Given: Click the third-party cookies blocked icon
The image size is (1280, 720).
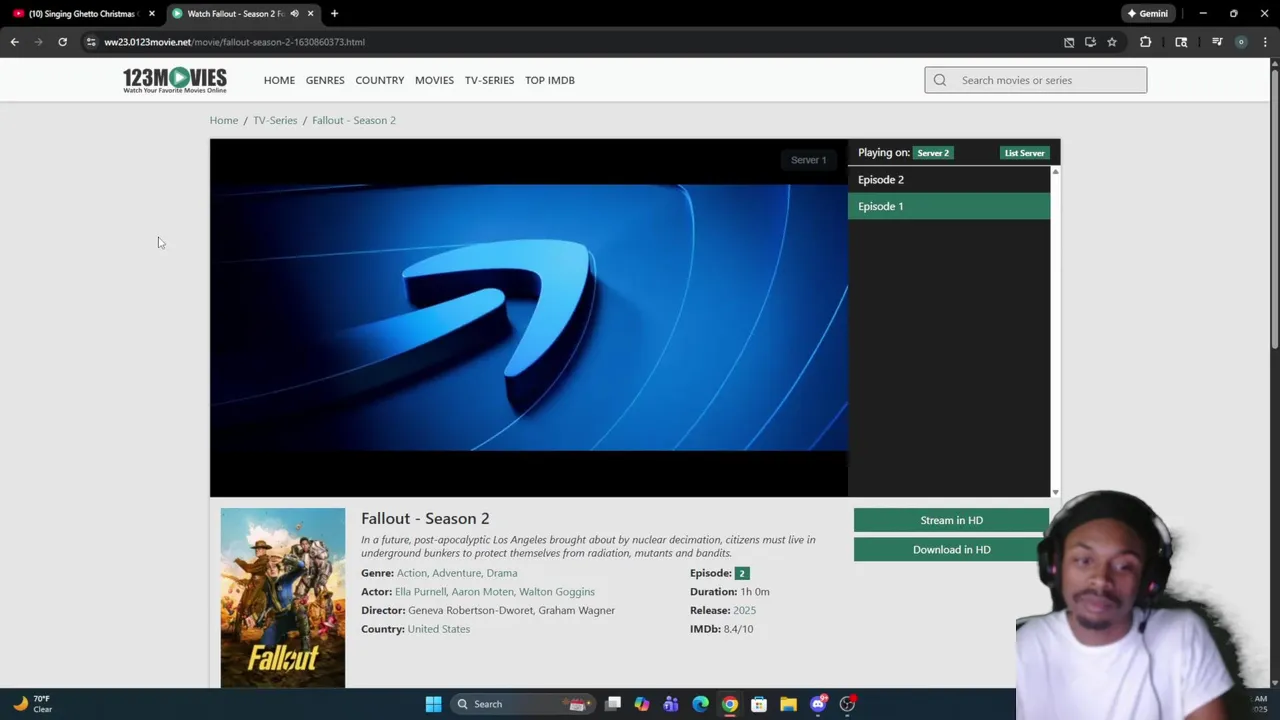Looking at the screenshot, I should point(1069,42).
